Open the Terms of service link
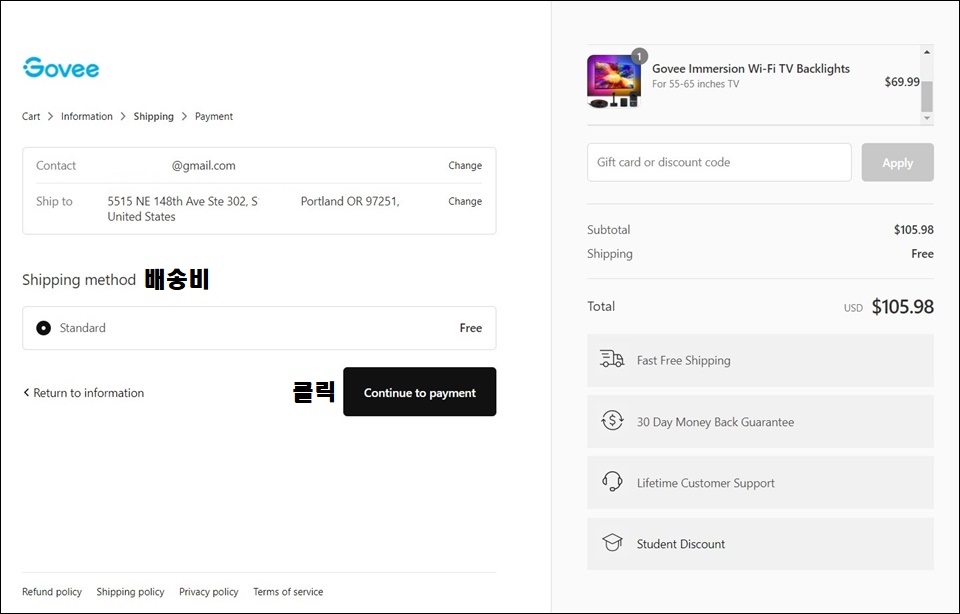Image resolution: width=960 pixels, height=614 pixels. click(x=288, y=592)
